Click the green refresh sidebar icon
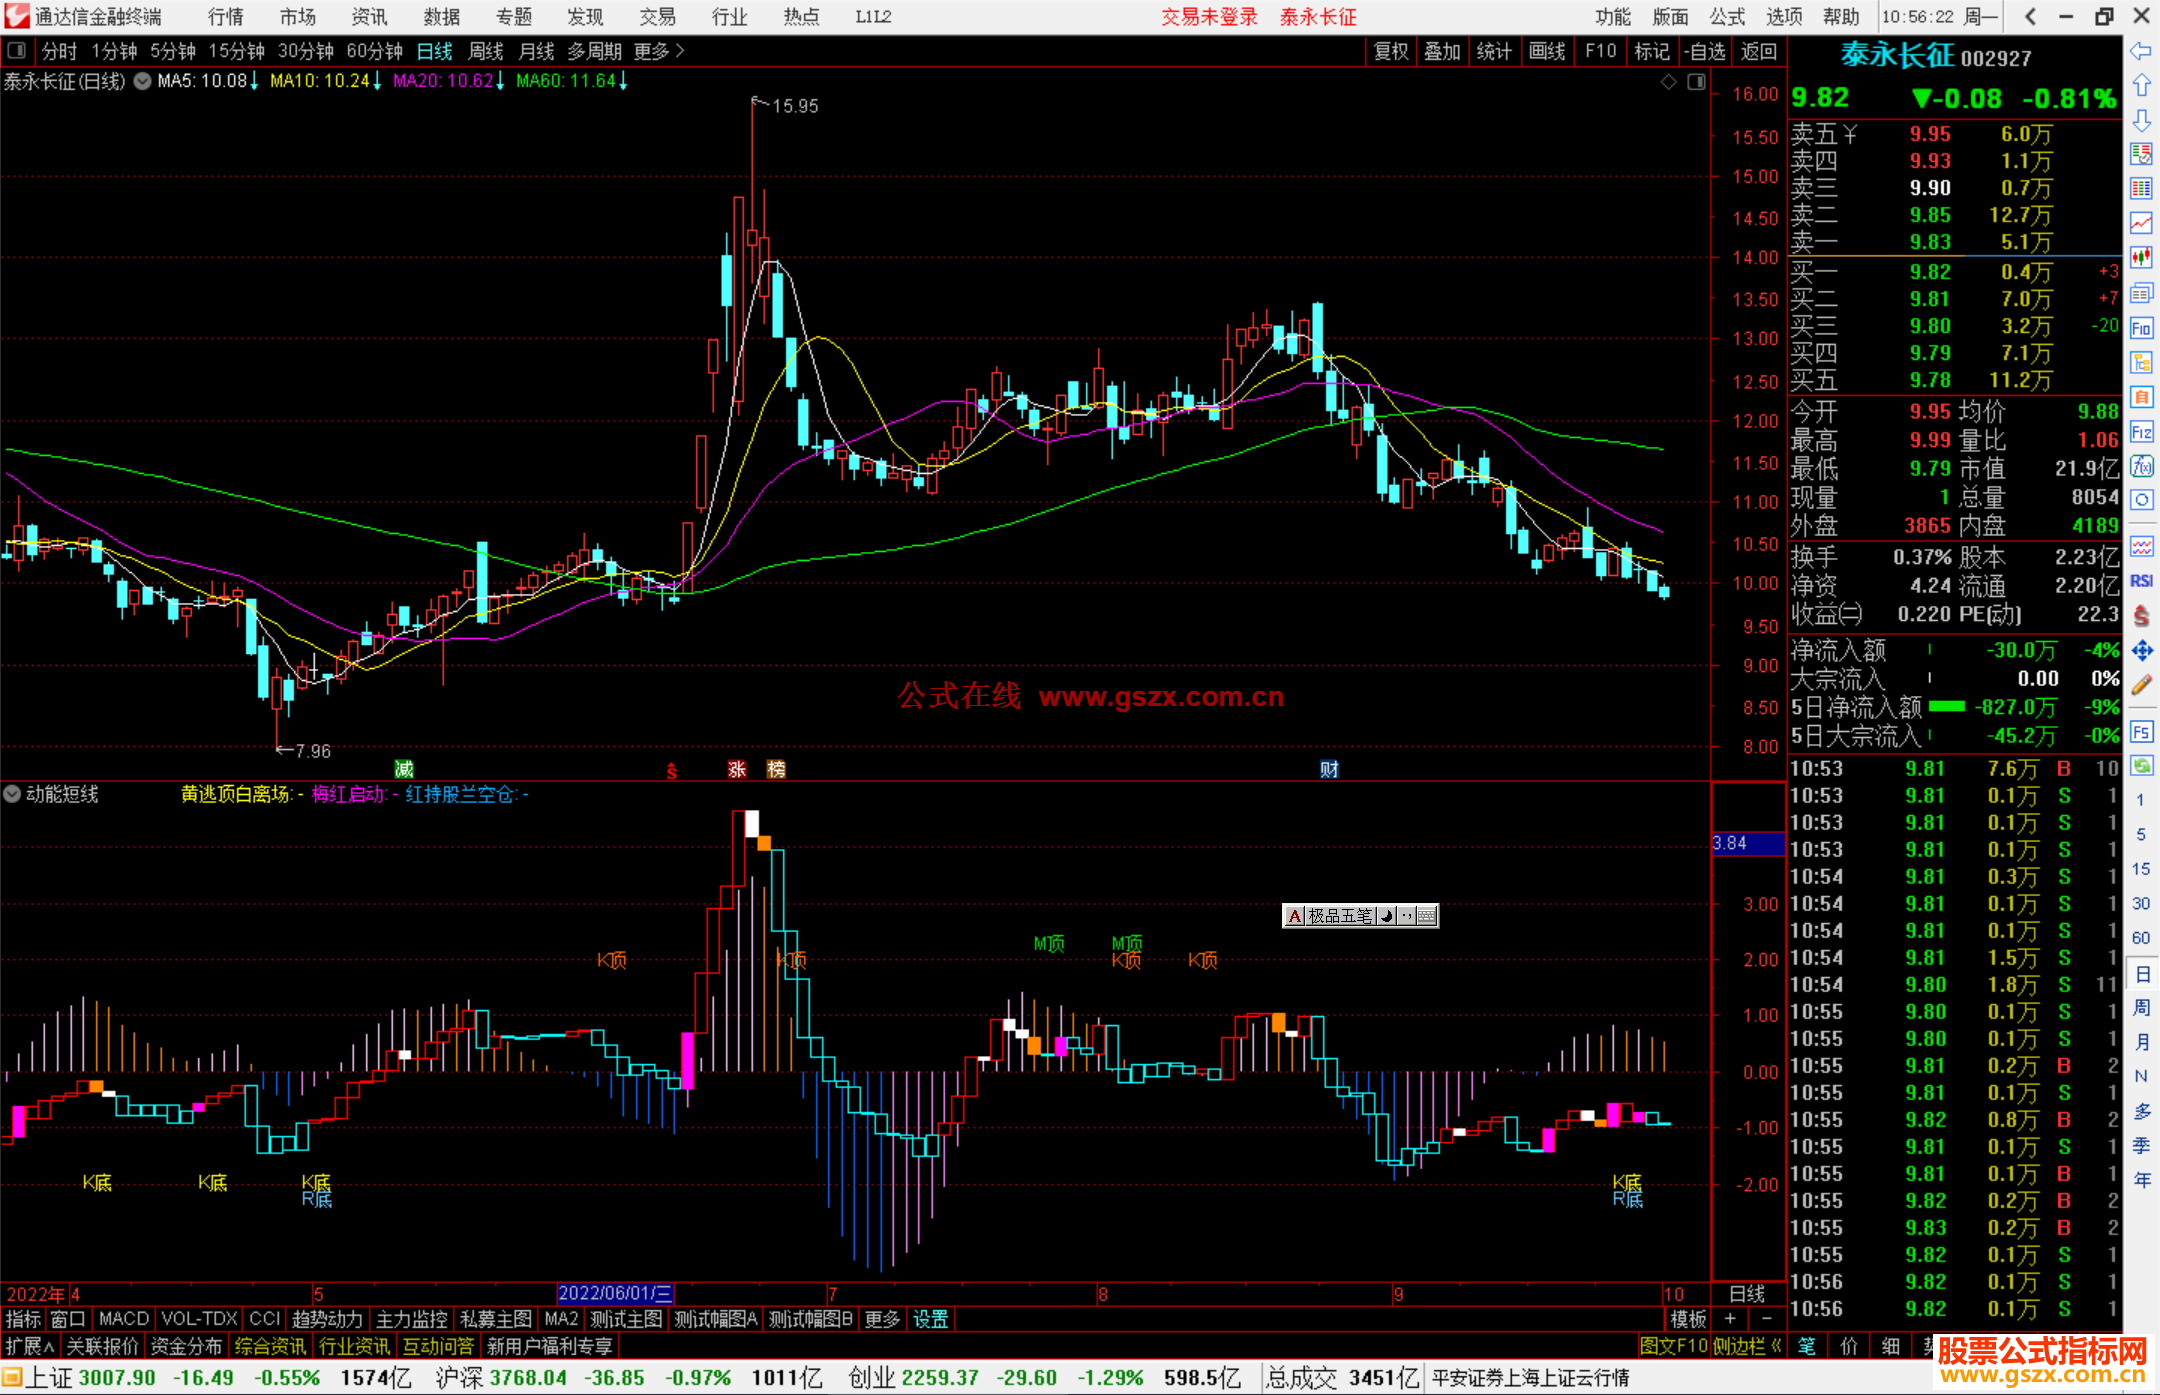Image resolution: width=2160 pixels, height=1395 pixels. pos(2141,766)
